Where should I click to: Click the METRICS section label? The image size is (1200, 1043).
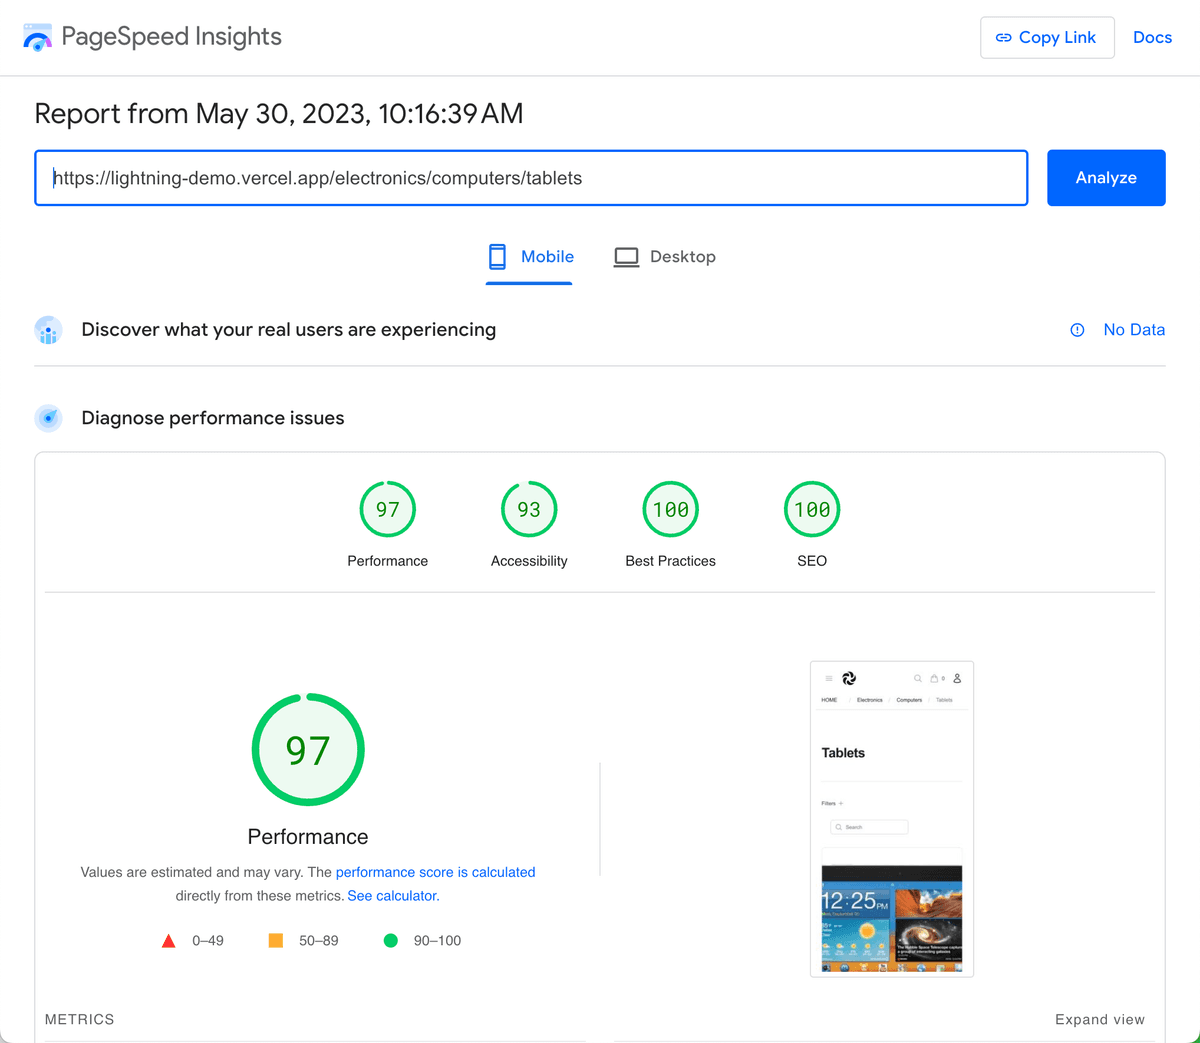(80, 1019)
